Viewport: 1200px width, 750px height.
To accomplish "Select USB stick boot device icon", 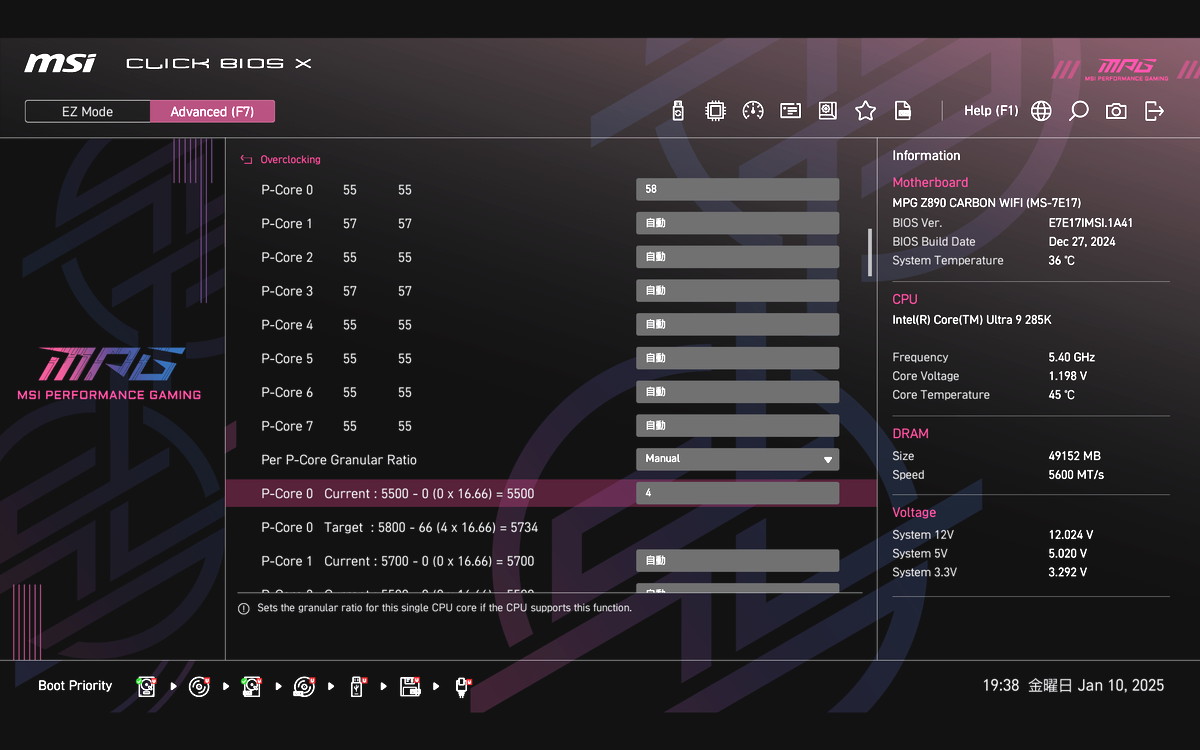I will click(x=357, y=686).
